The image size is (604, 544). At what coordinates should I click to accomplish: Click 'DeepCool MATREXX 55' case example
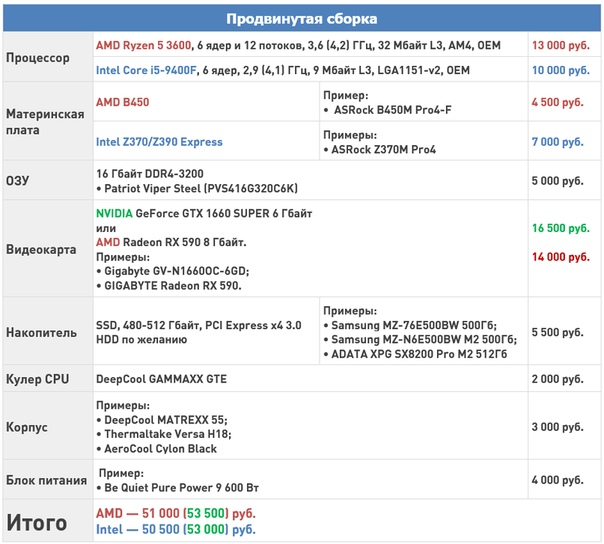click(x=166, y=420)
